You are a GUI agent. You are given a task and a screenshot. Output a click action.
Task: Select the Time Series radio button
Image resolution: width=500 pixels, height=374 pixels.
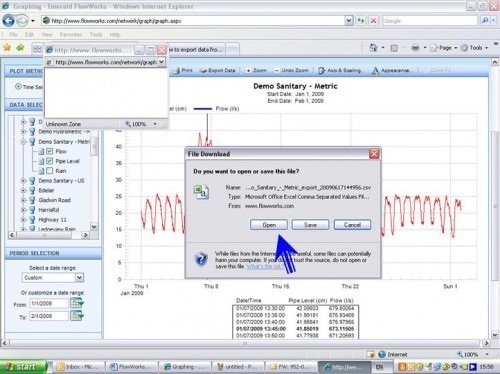pos(18,87)
